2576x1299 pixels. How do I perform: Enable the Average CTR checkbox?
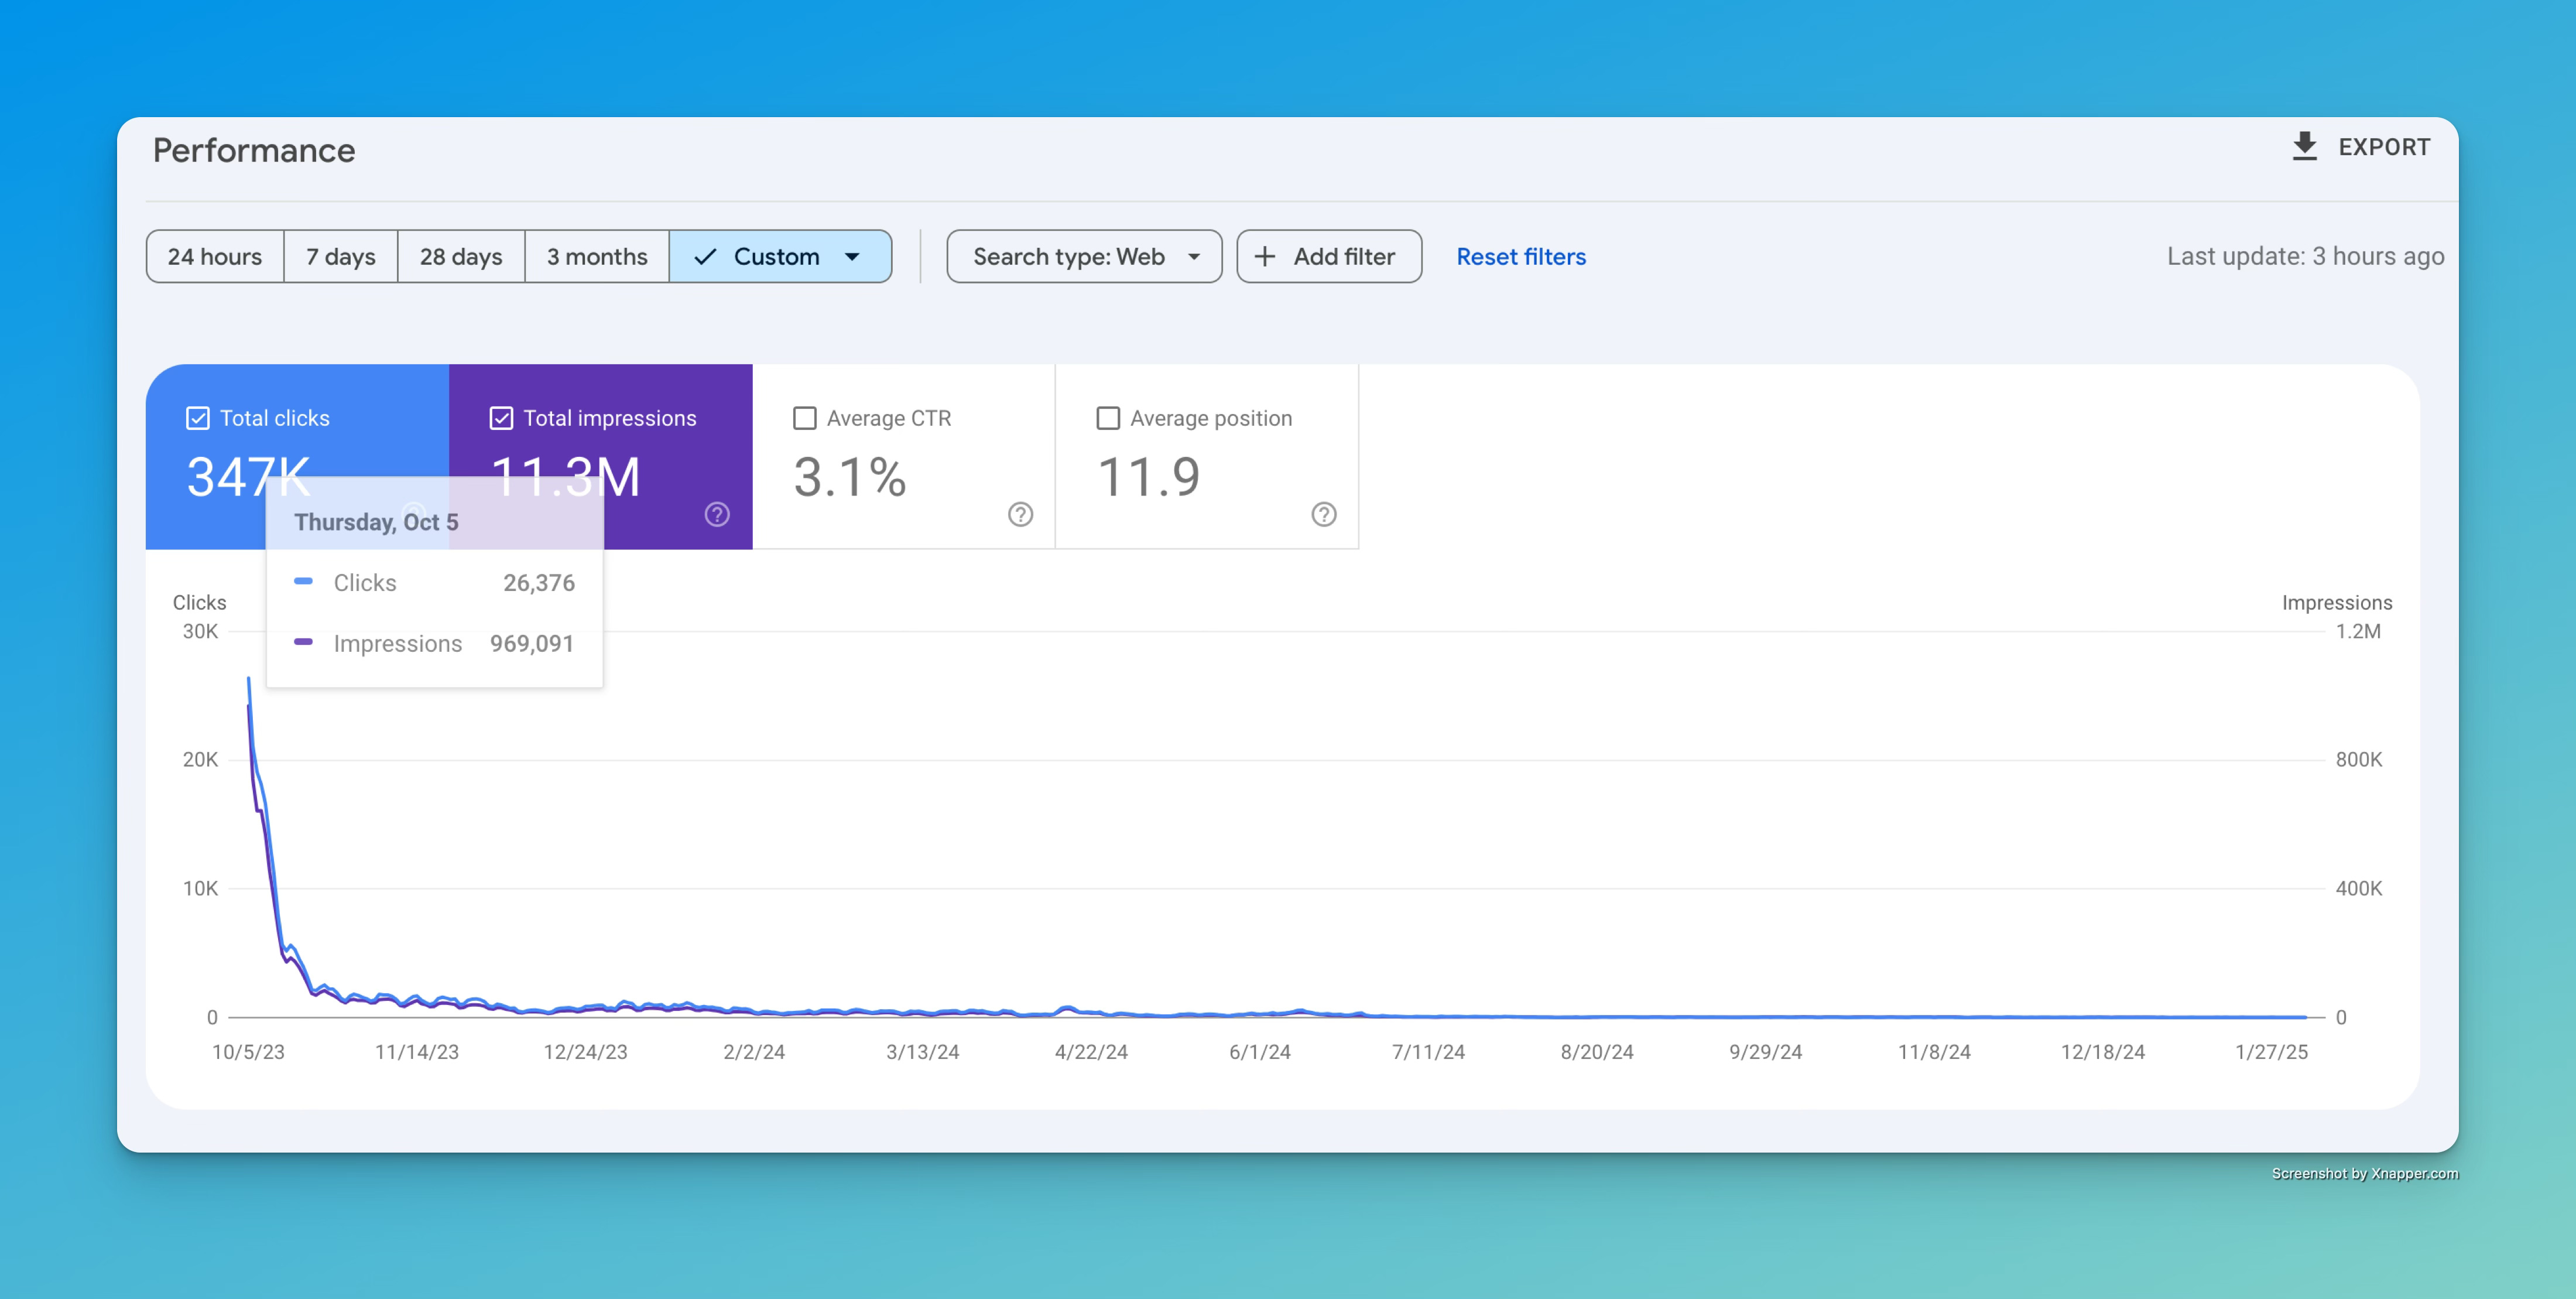point(804,418)
